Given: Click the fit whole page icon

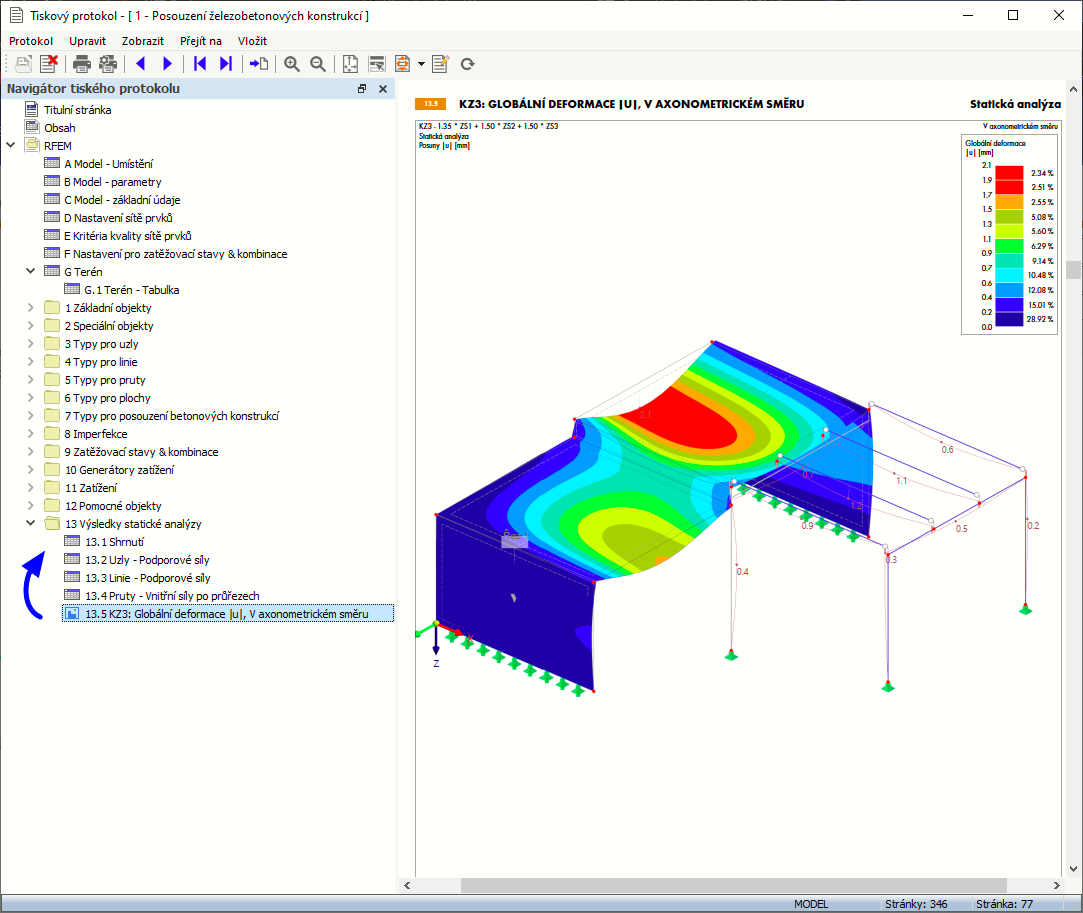Looking at the screenshot, I should (350, 64).
